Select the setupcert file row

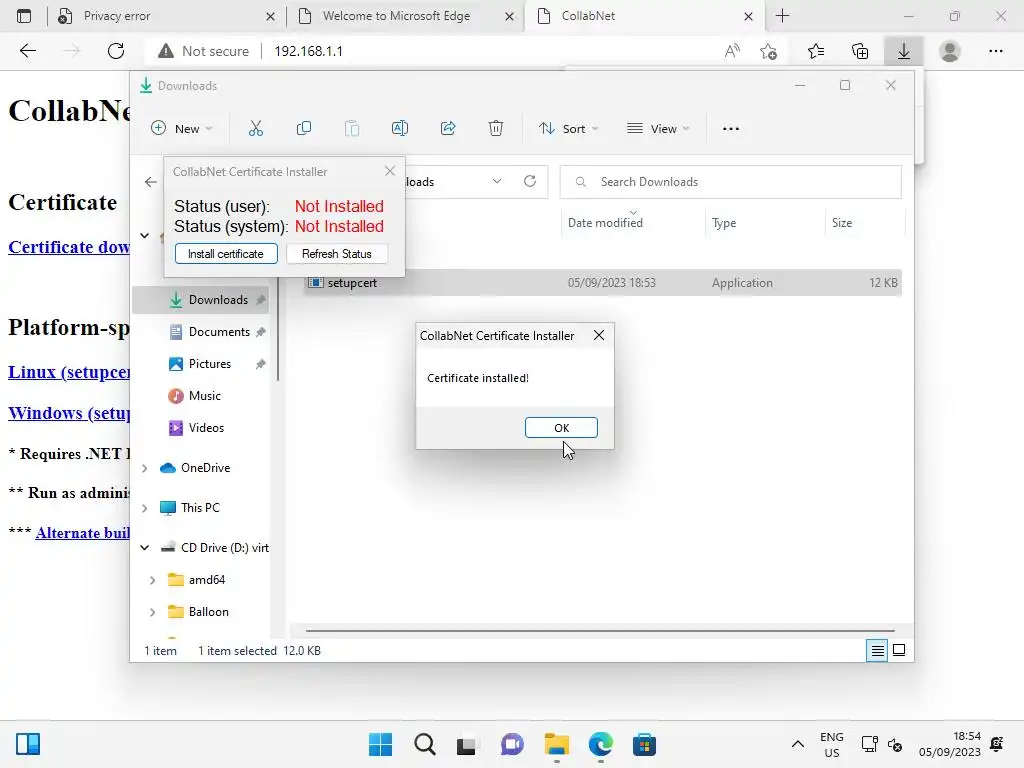click(602, 283)
